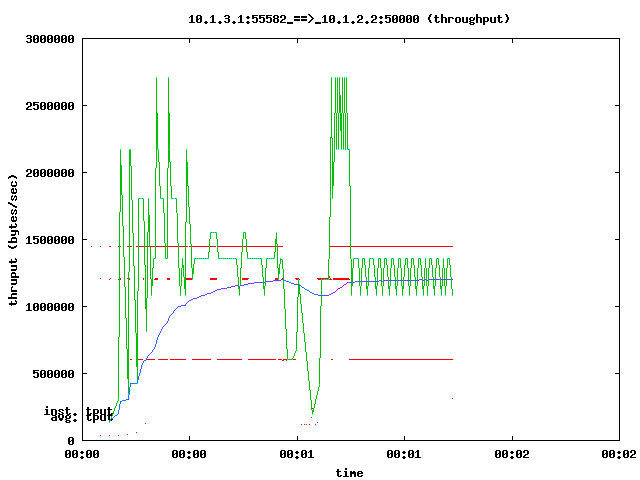Select the 2500000 y-axis tick label
The width and height of the screenshot is (640, 480).
point(51,106)
